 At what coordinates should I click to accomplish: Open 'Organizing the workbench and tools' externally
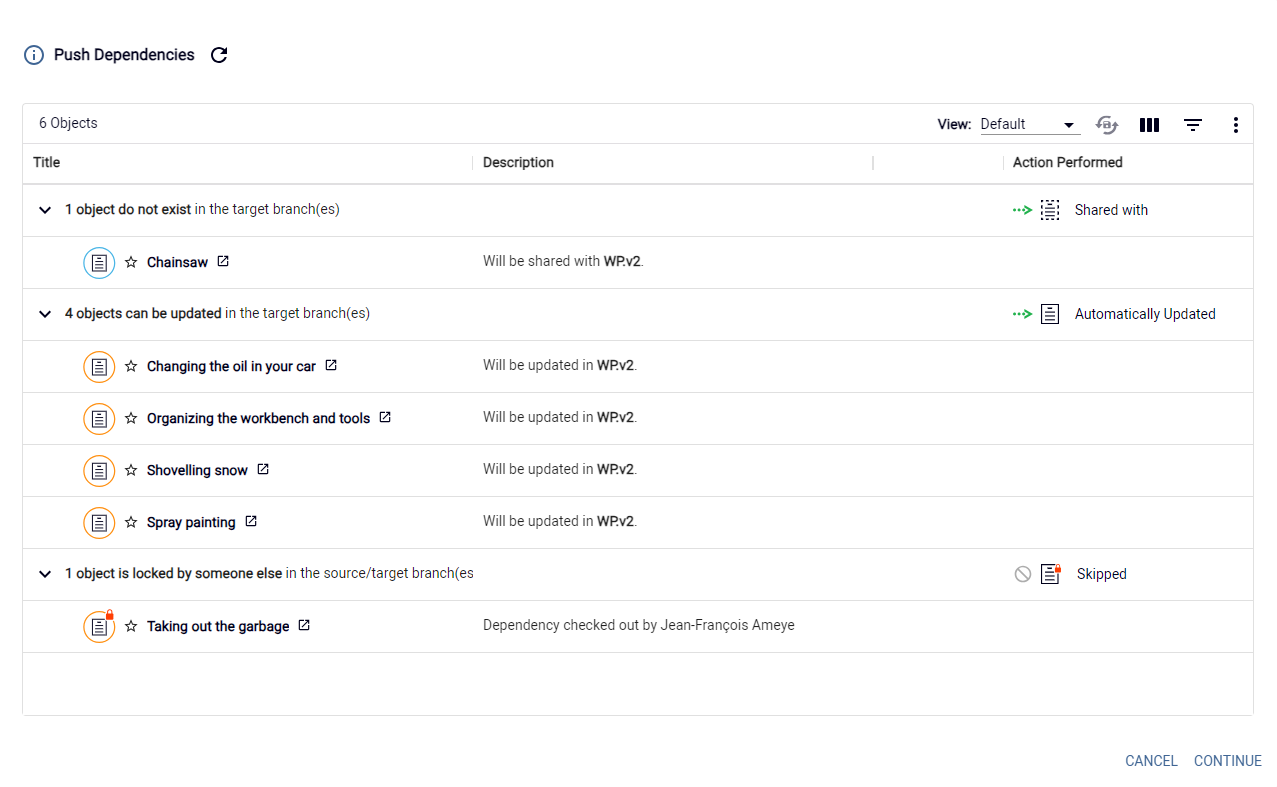(385, 417)
